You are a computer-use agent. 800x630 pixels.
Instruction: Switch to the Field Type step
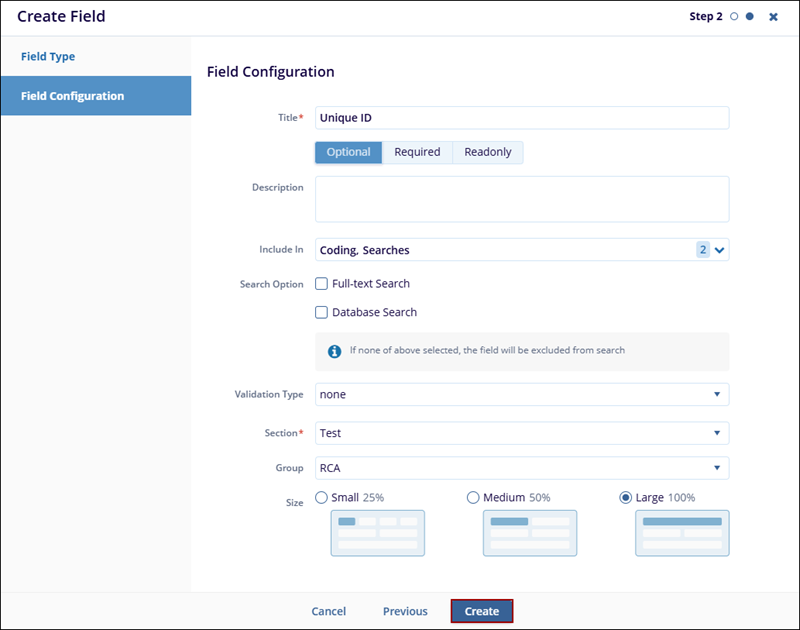pos(48,57)
